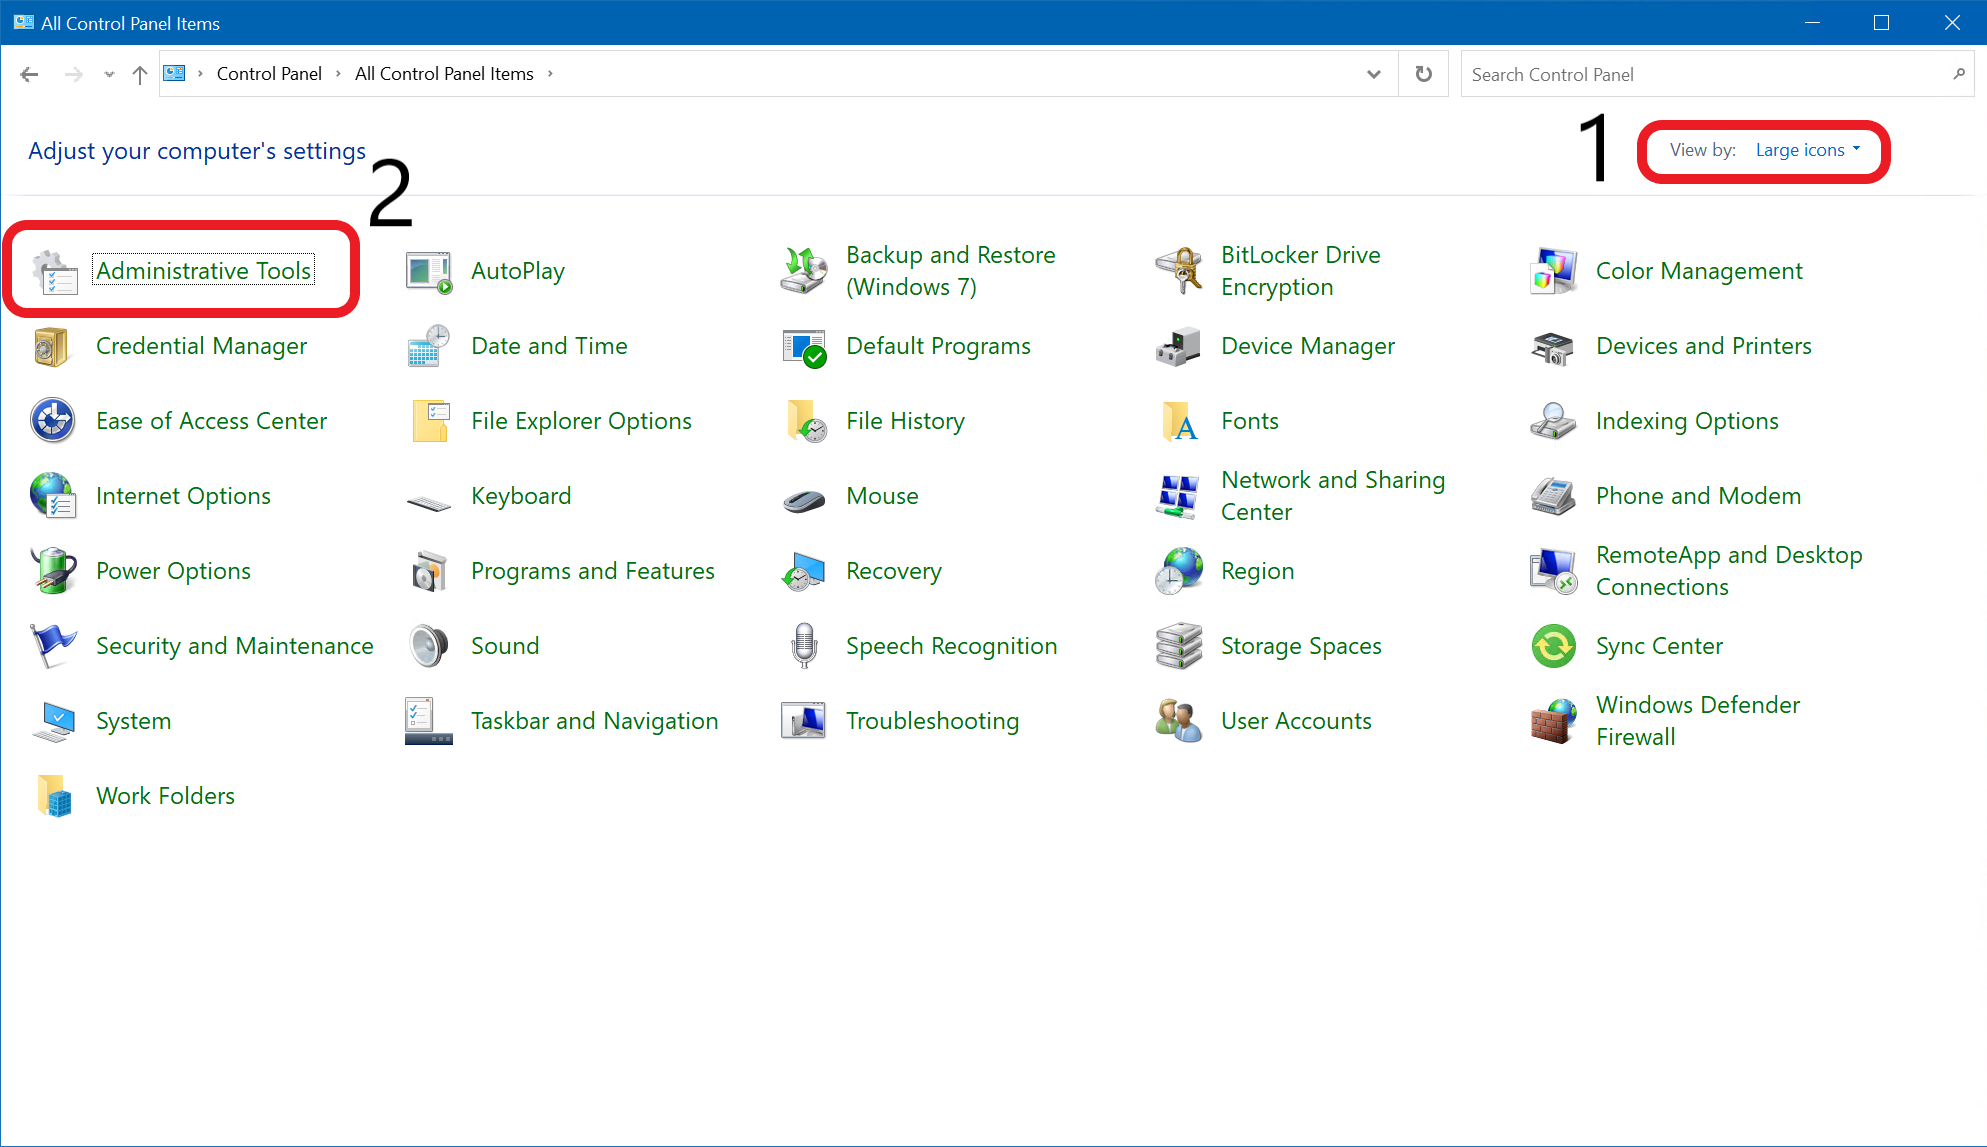Click the search magnifier icon
This screenshot has width=1987, height=1147.
[x=1958, y=74]
